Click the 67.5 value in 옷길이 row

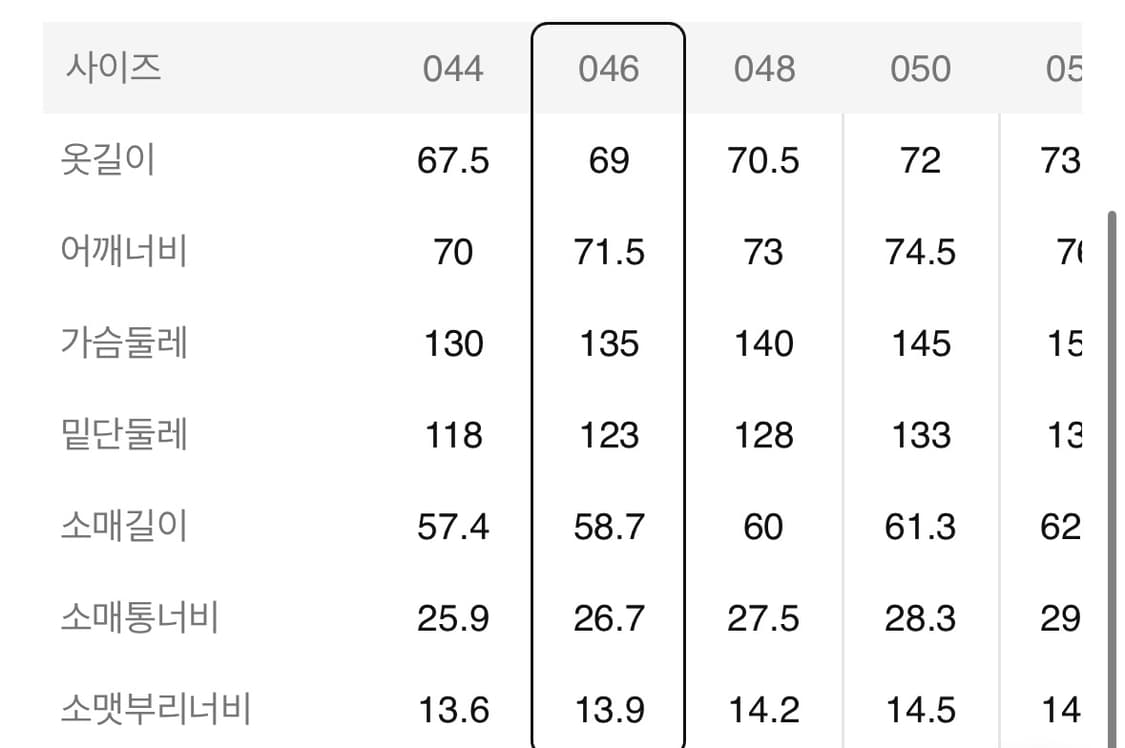click(x=453, y=160)
